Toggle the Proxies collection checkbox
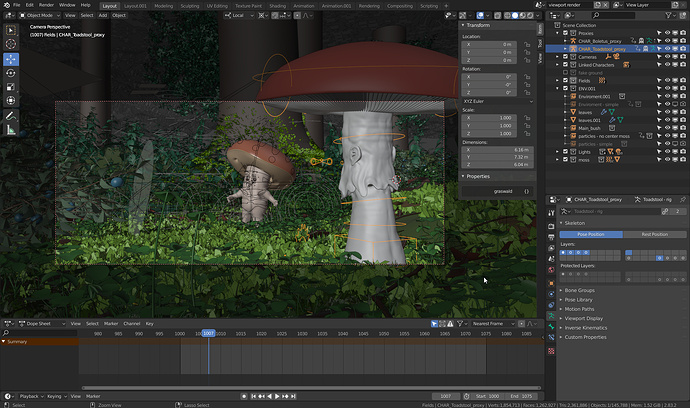 (565, 33)
